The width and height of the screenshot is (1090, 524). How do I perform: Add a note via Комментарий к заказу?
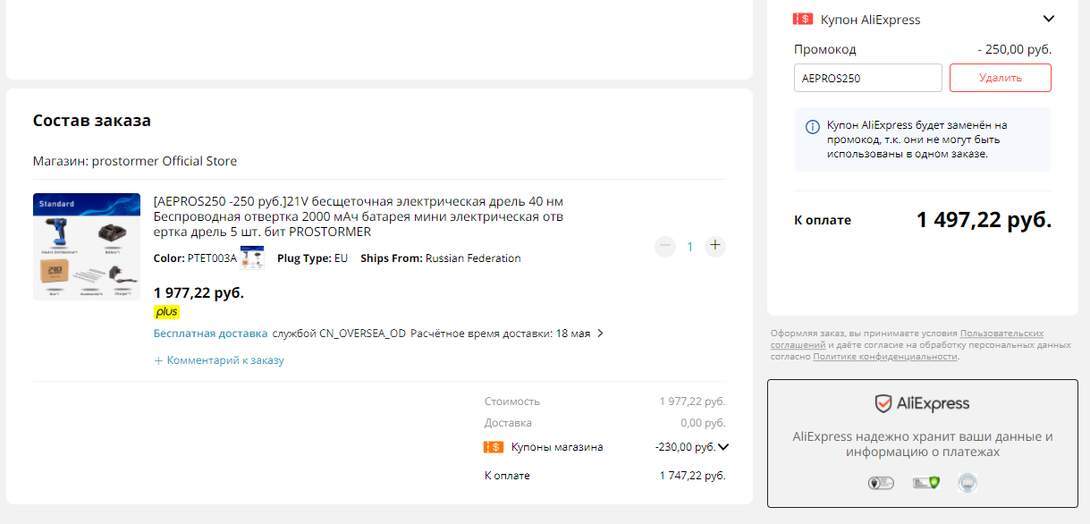tap(219, 360)
